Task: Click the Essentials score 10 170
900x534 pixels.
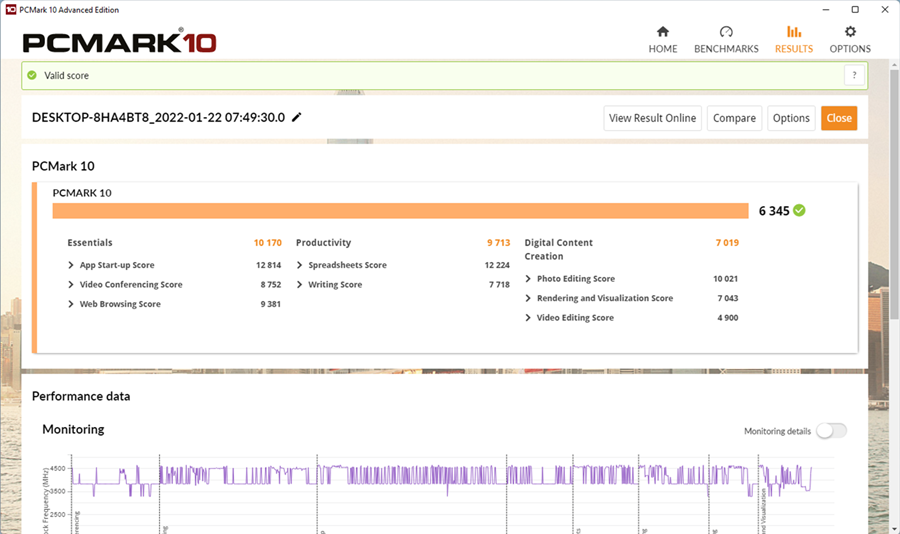Action: pyautogui.click(x=267, y=243)
